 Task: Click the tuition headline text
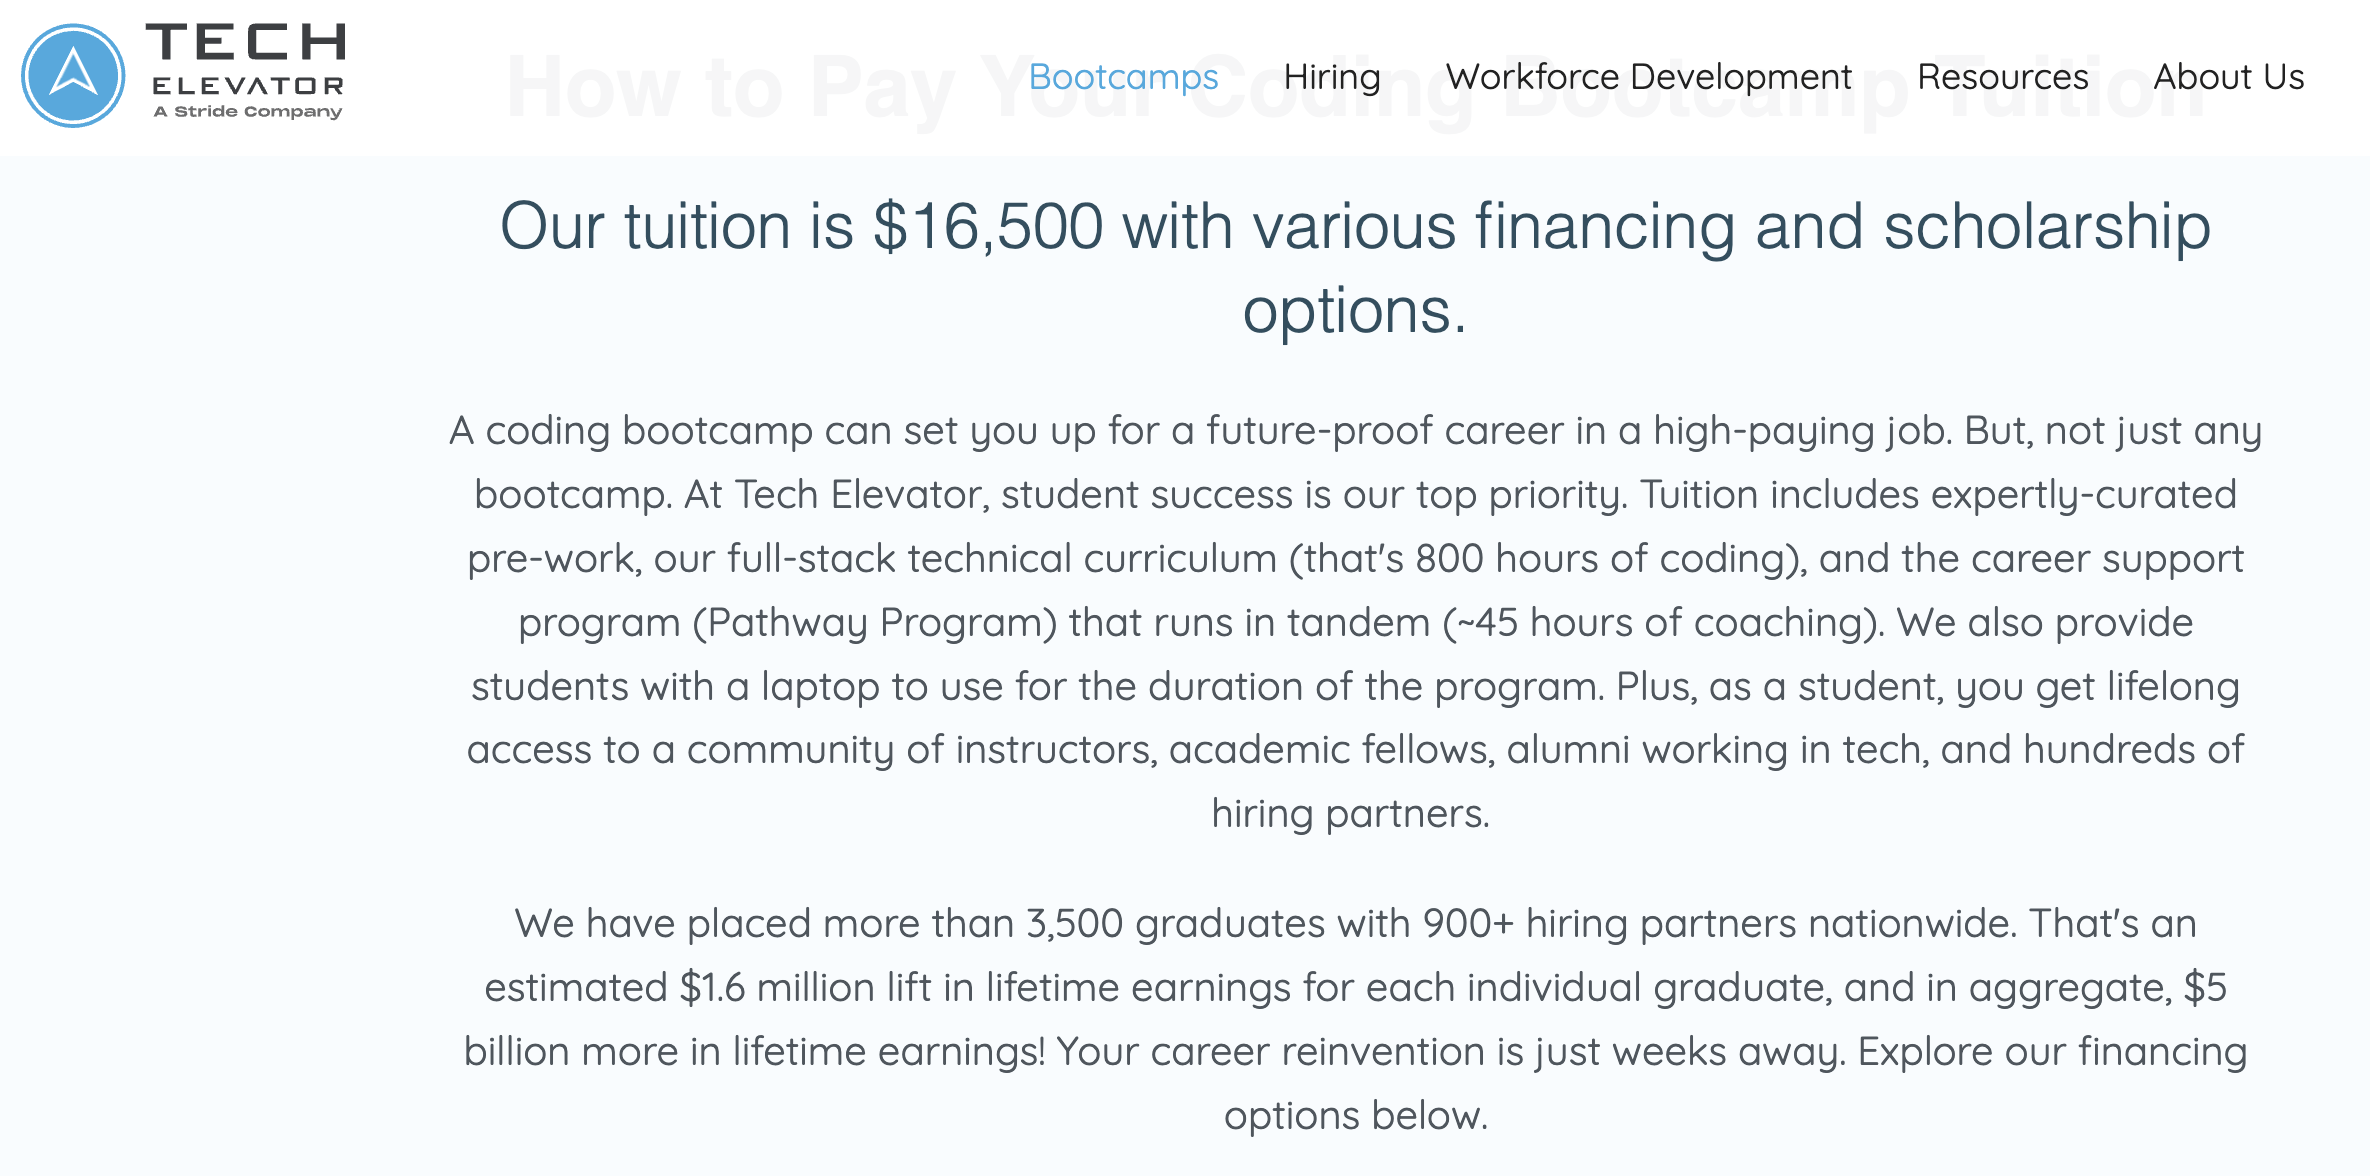[x=1355, y=267]
